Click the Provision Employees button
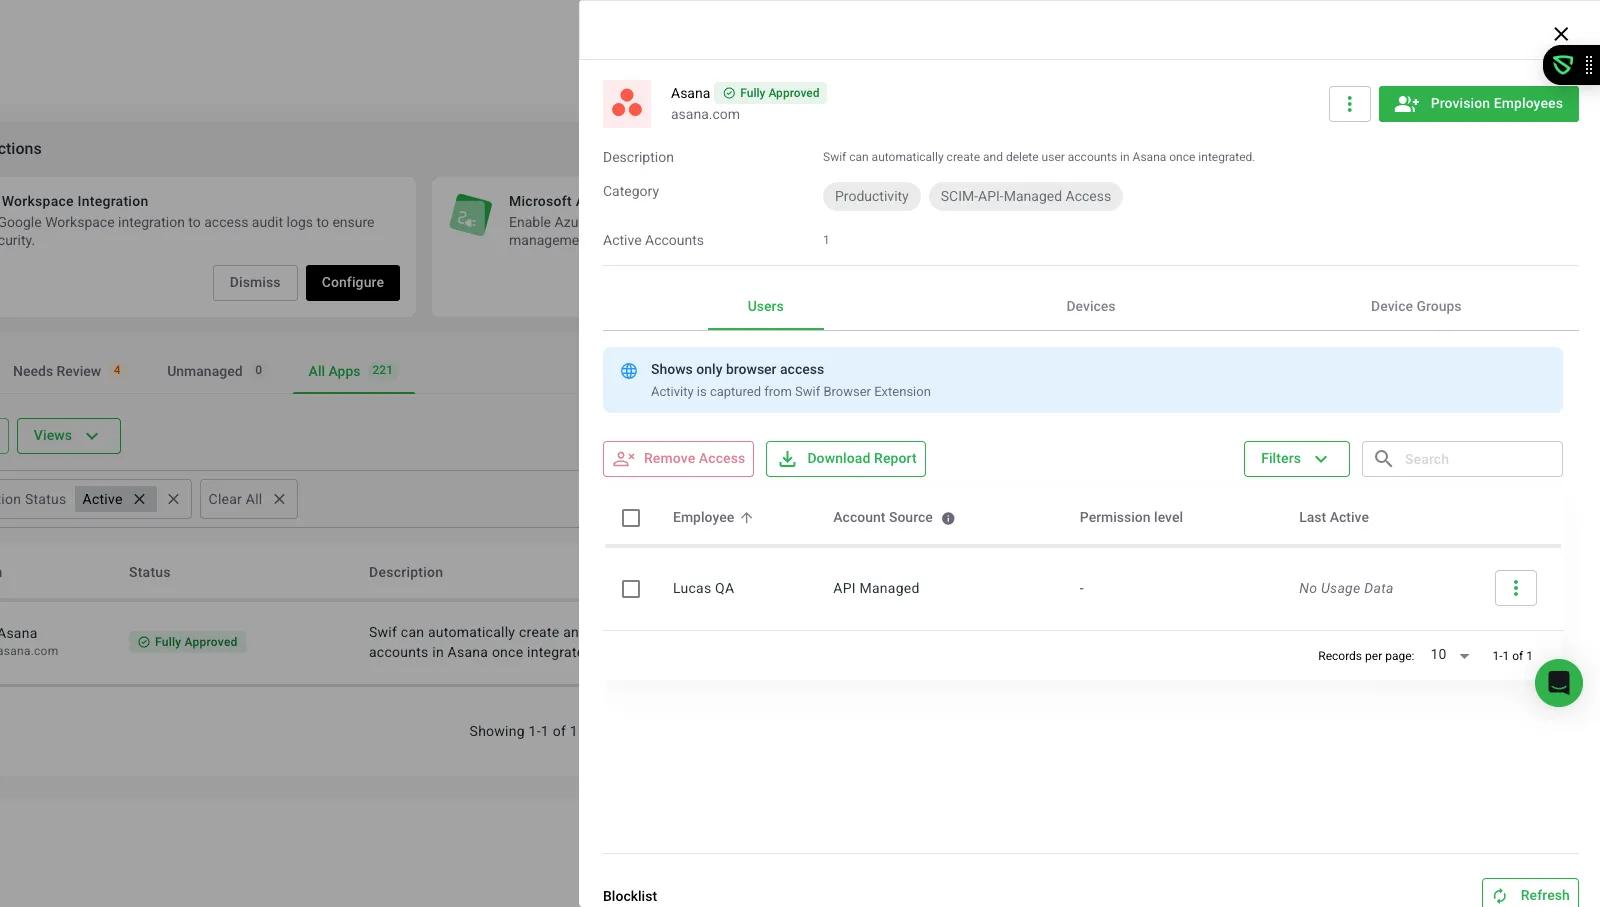This screenshot has width=1600, height=907. point(1478,104)
